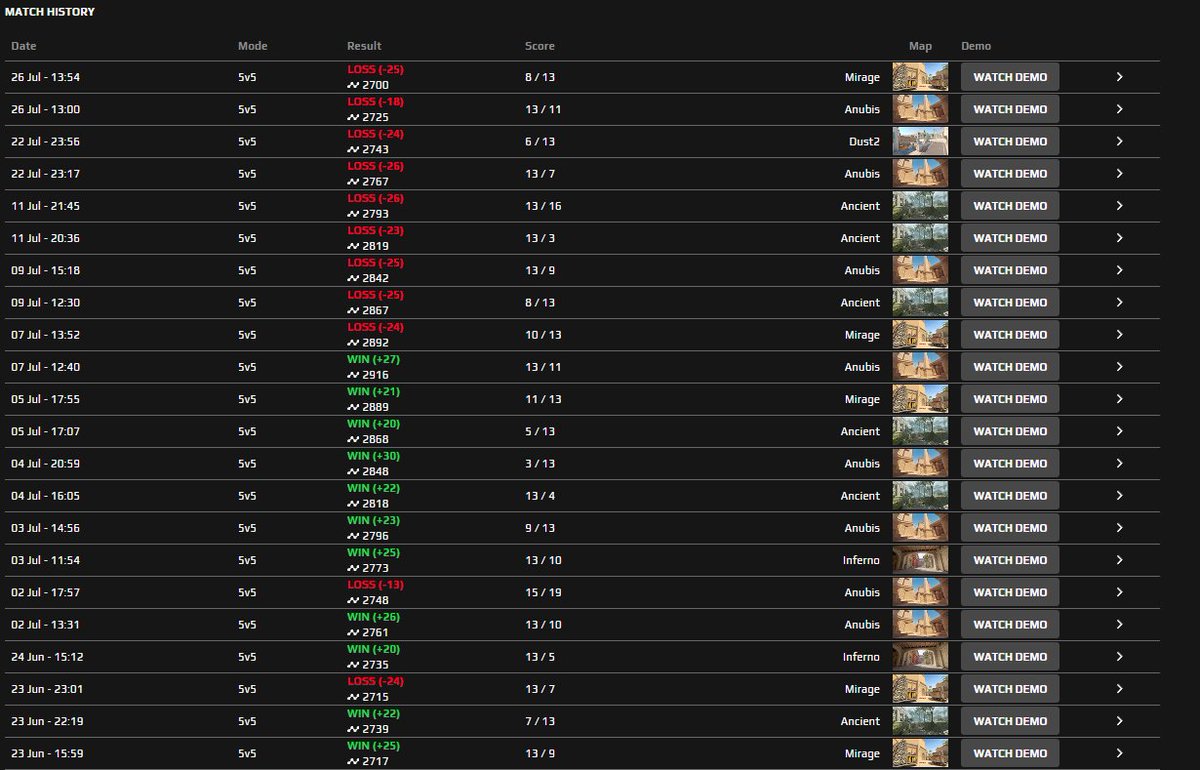Watch demo for 22 Jul 23:56 match
Image resolution: width=1200 pixels, height=770 pixels.
point(1010,141)
